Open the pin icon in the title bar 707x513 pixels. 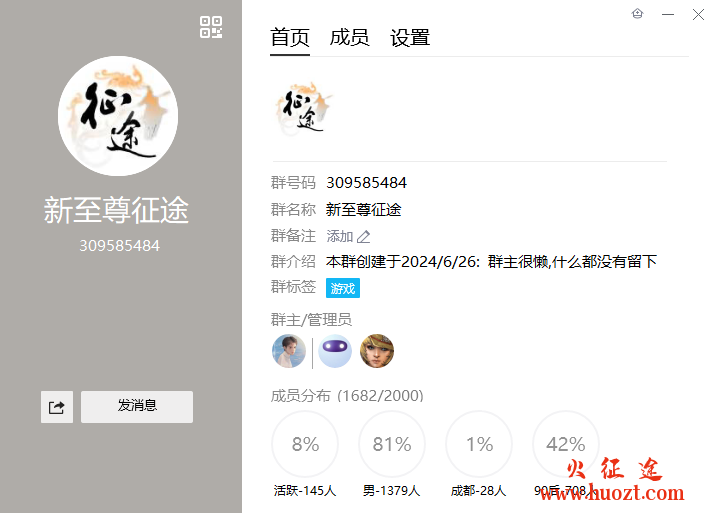pos(638,14)
